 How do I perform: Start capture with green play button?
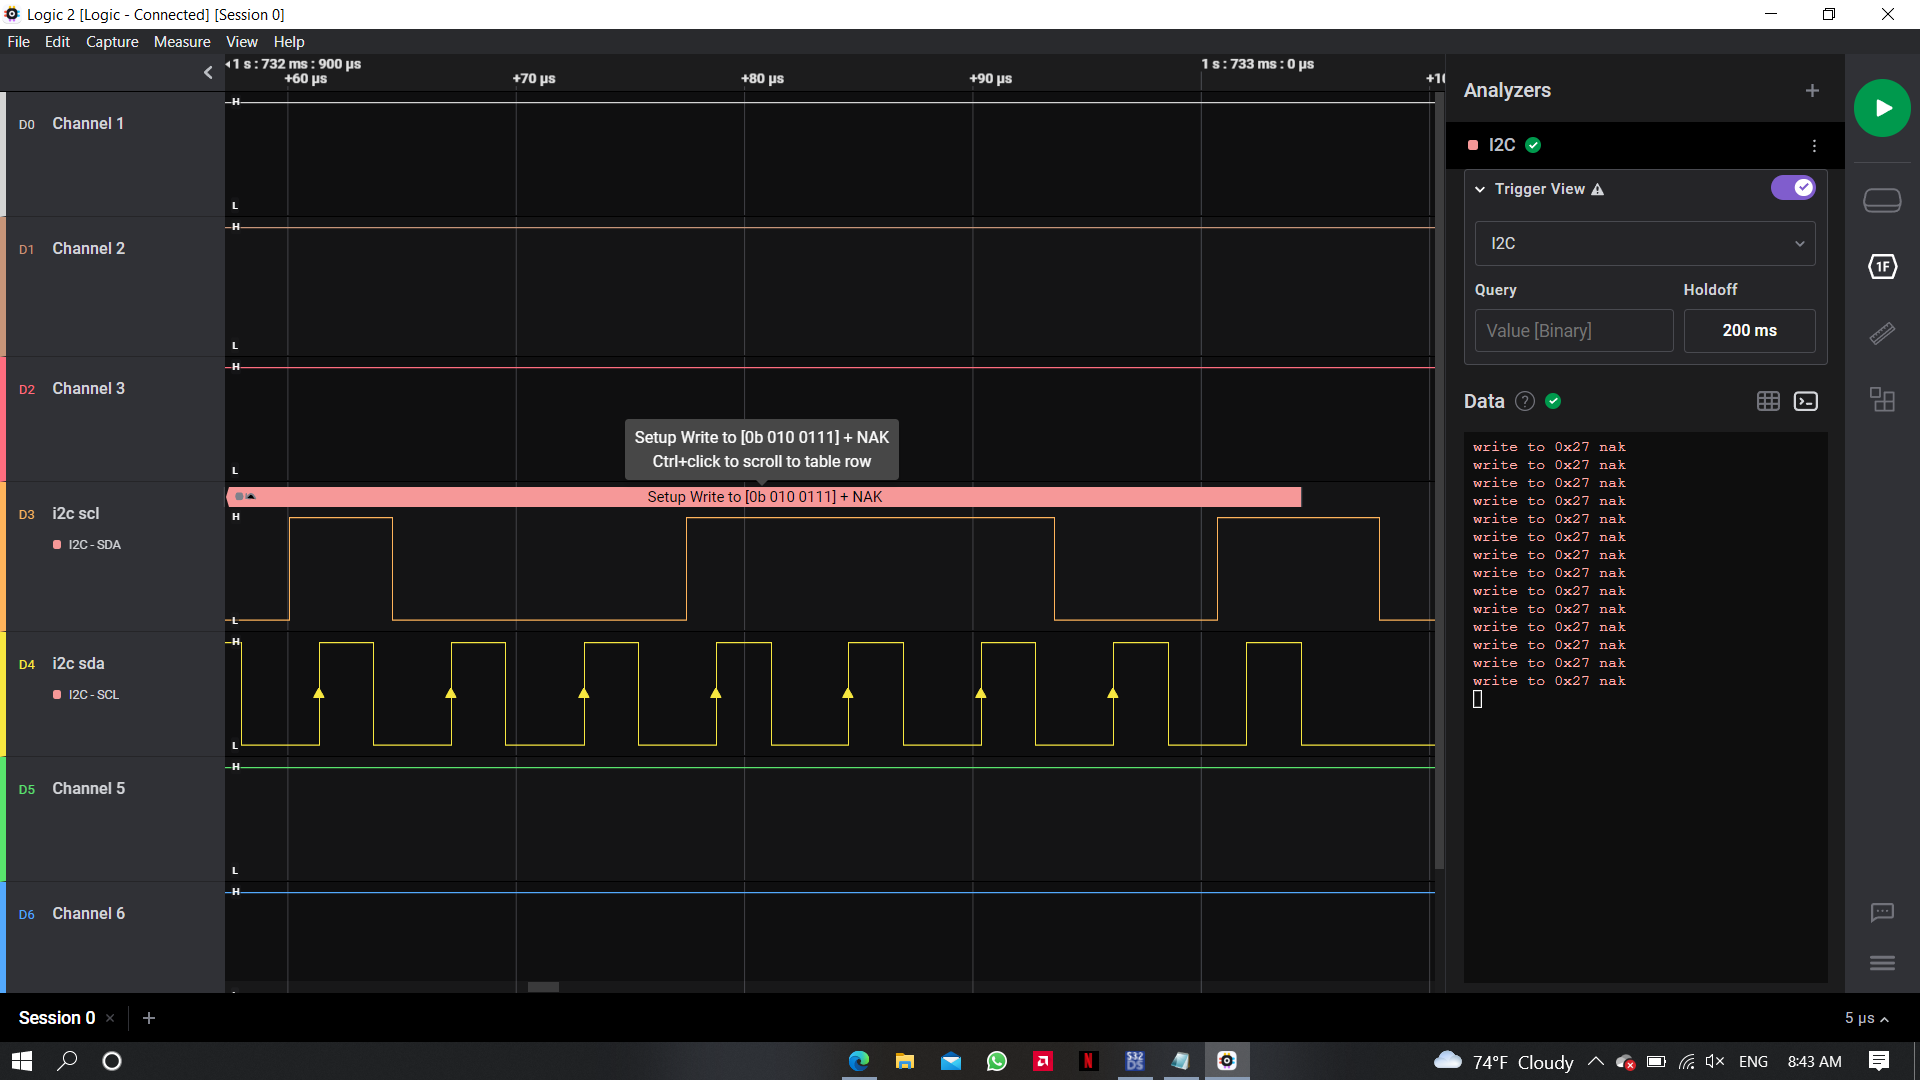[x=1881, y=108]
